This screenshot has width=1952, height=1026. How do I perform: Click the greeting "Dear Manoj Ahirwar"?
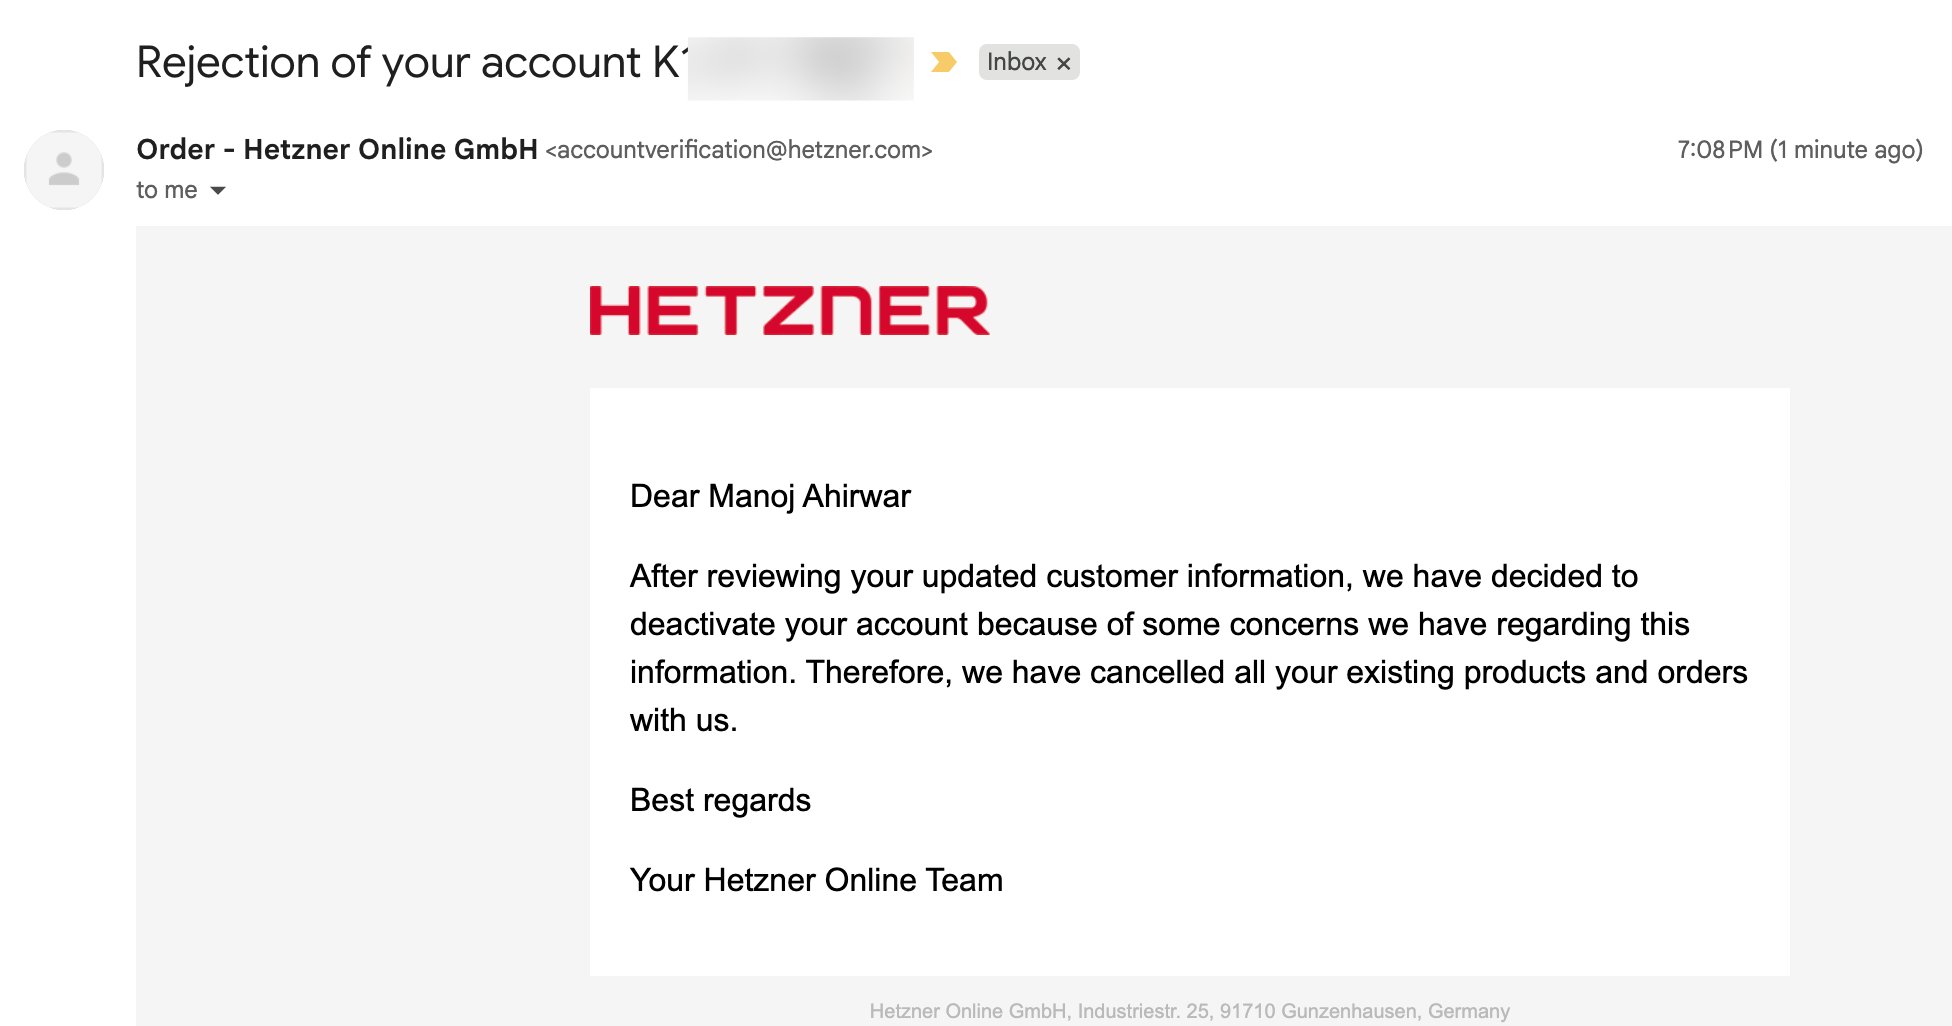(x=770, y=496)
